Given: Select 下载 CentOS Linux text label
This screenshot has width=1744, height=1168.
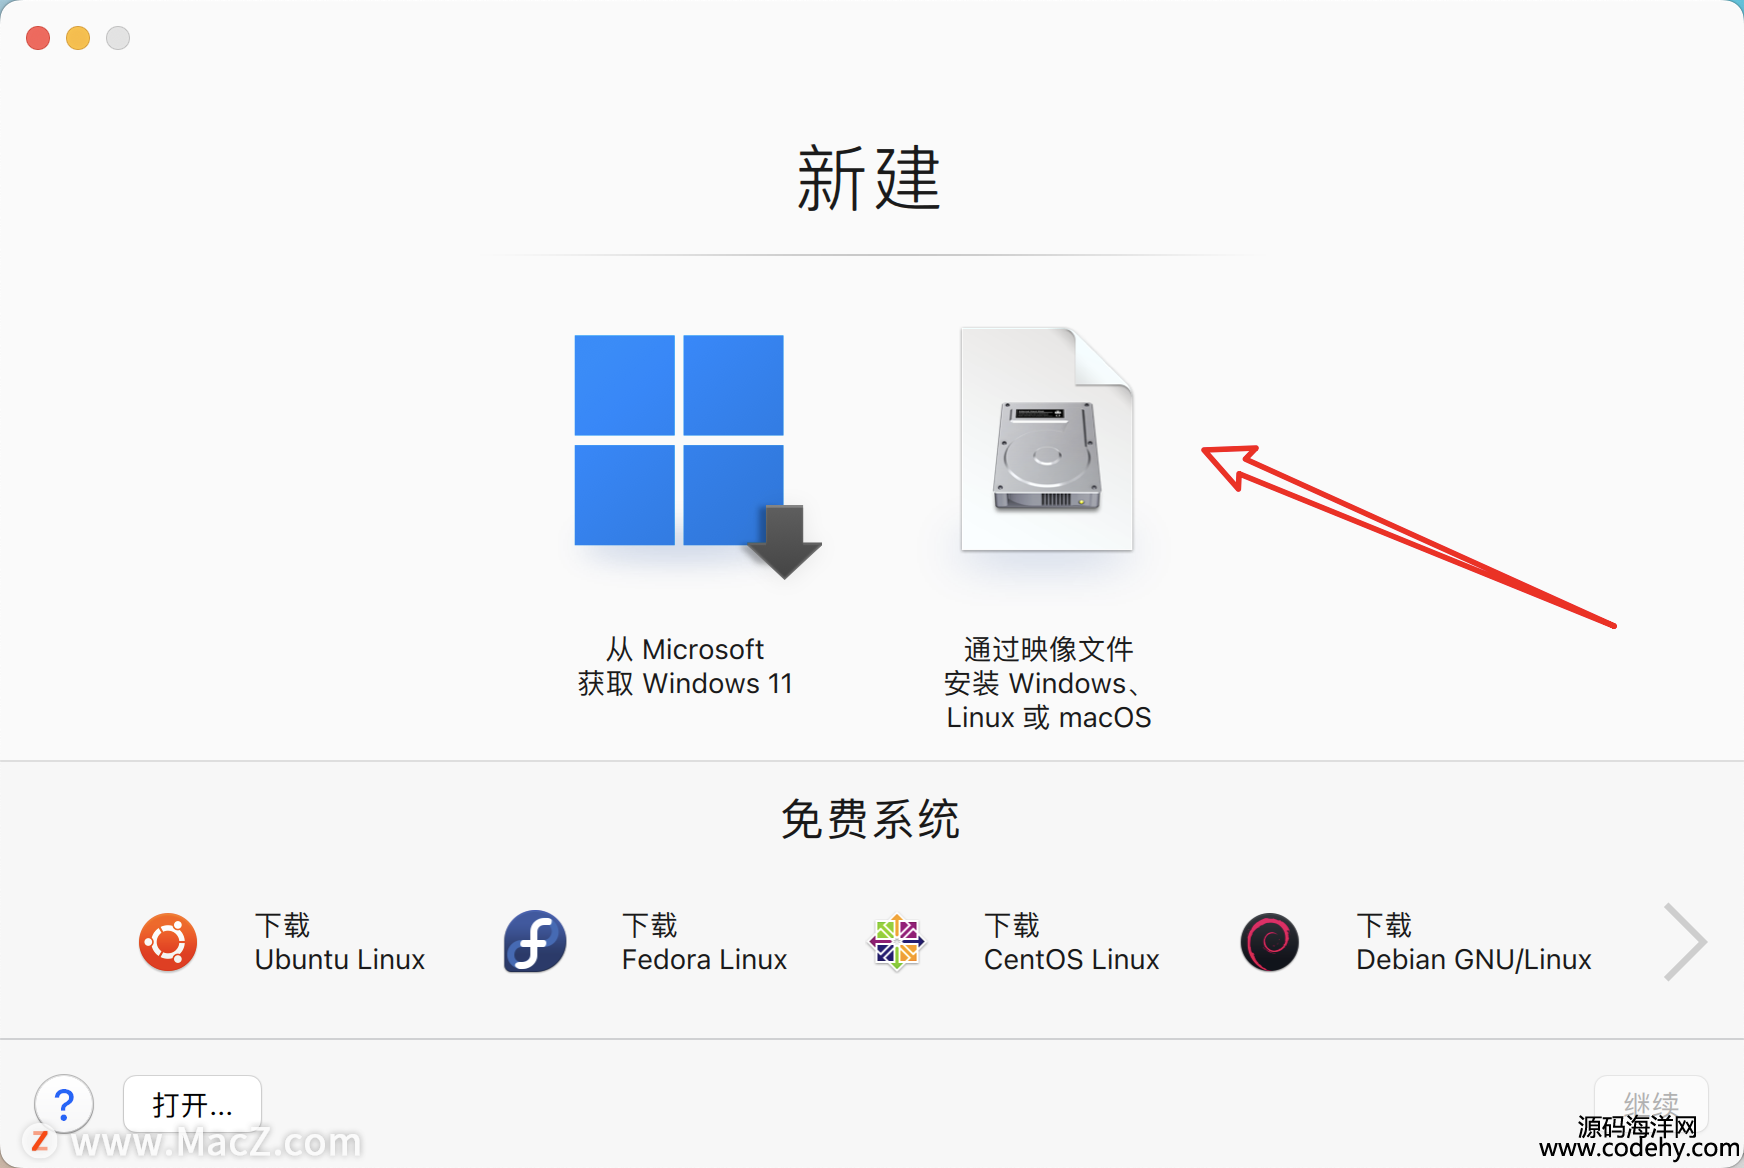Looking at the screenshot, I should tap(1071, 942).
